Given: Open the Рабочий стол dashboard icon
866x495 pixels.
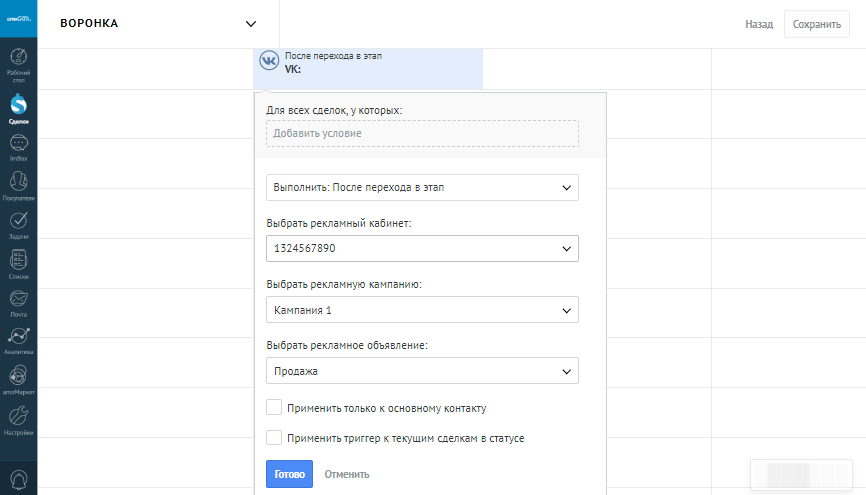Looking at the screenshot, I should tap(18, 62).
